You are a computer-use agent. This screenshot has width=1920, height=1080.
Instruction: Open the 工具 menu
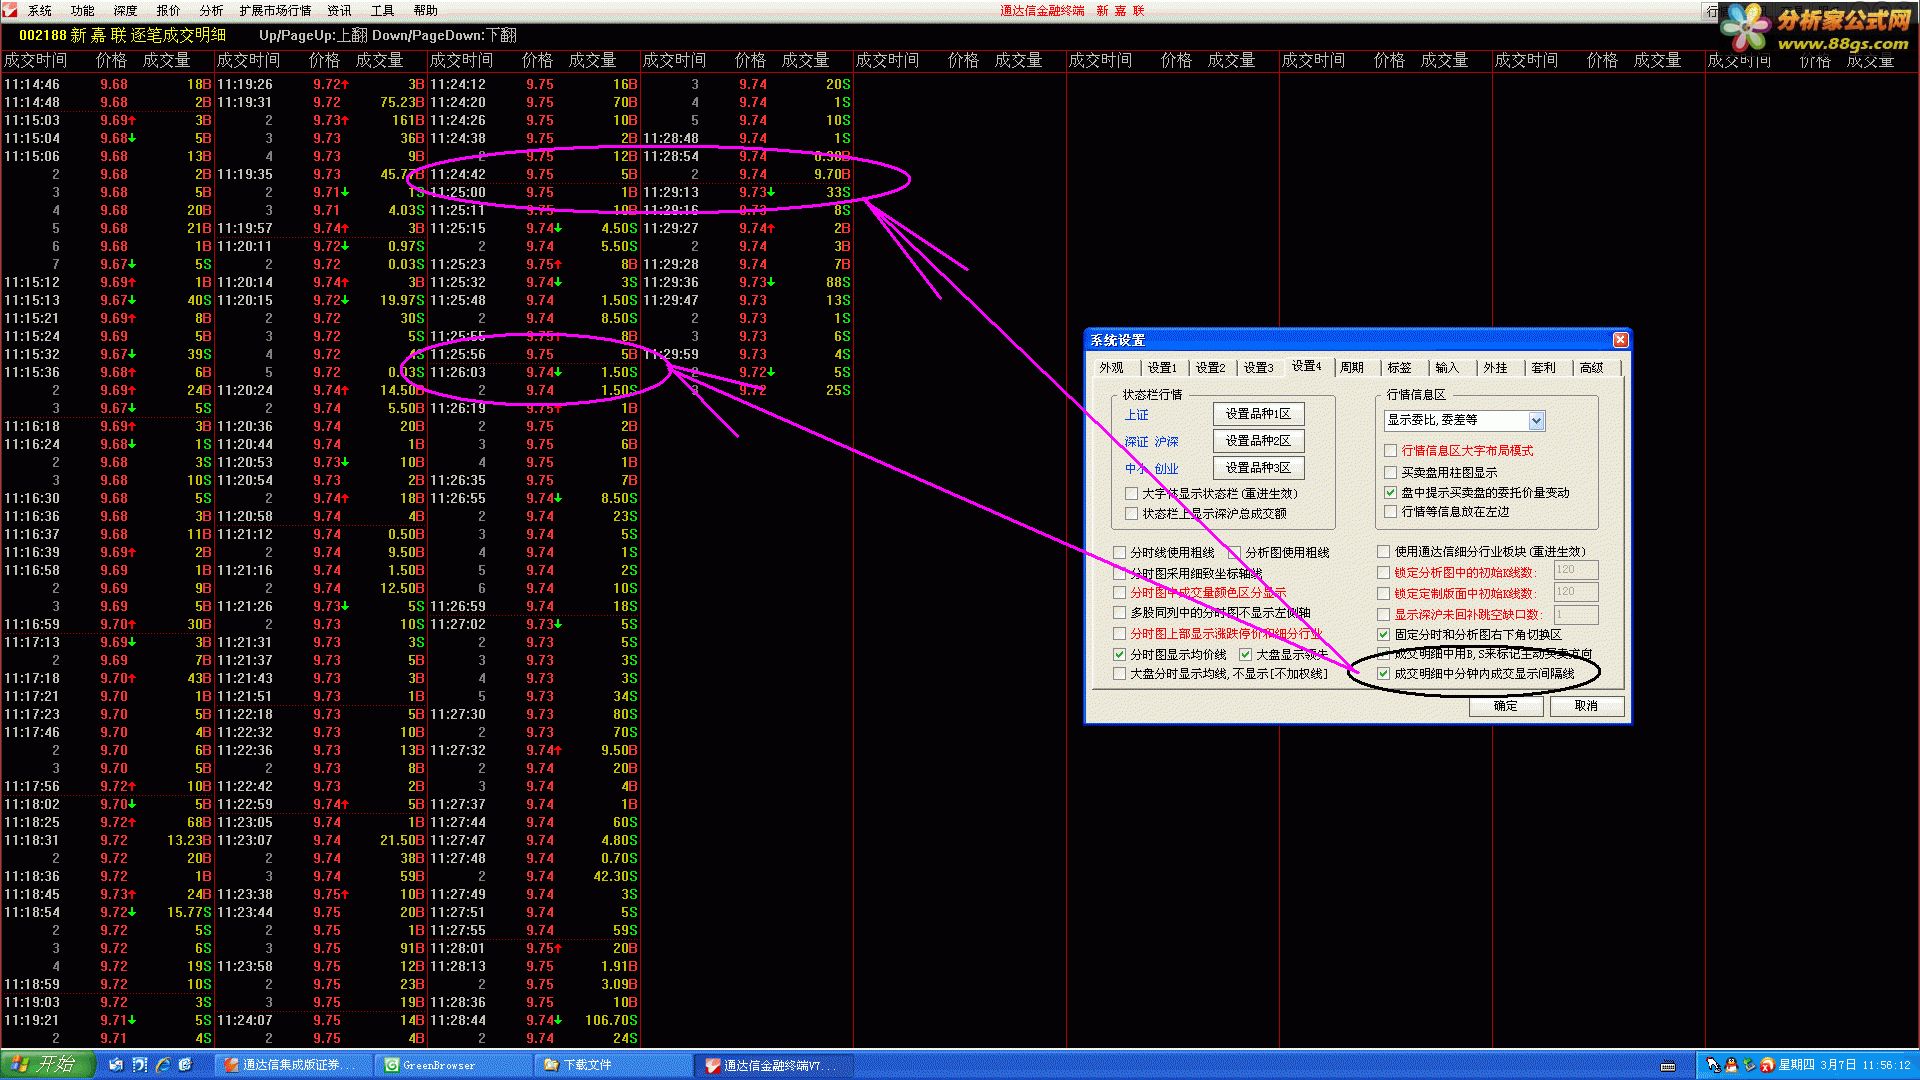[x=383, y=10]
